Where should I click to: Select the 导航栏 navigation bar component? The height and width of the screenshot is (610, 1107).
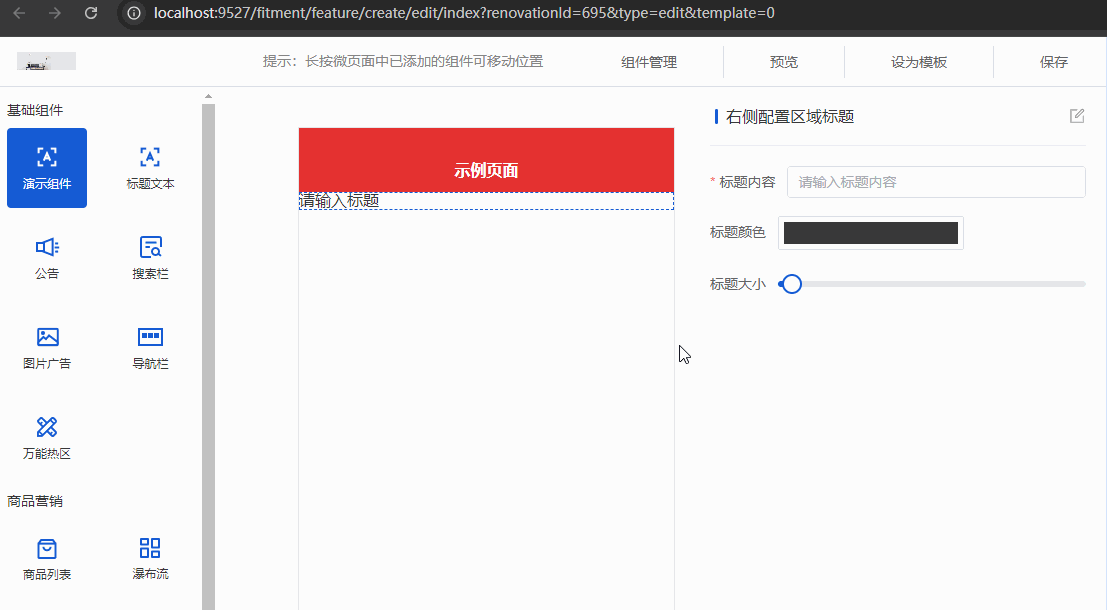click(x=150, y=347)
